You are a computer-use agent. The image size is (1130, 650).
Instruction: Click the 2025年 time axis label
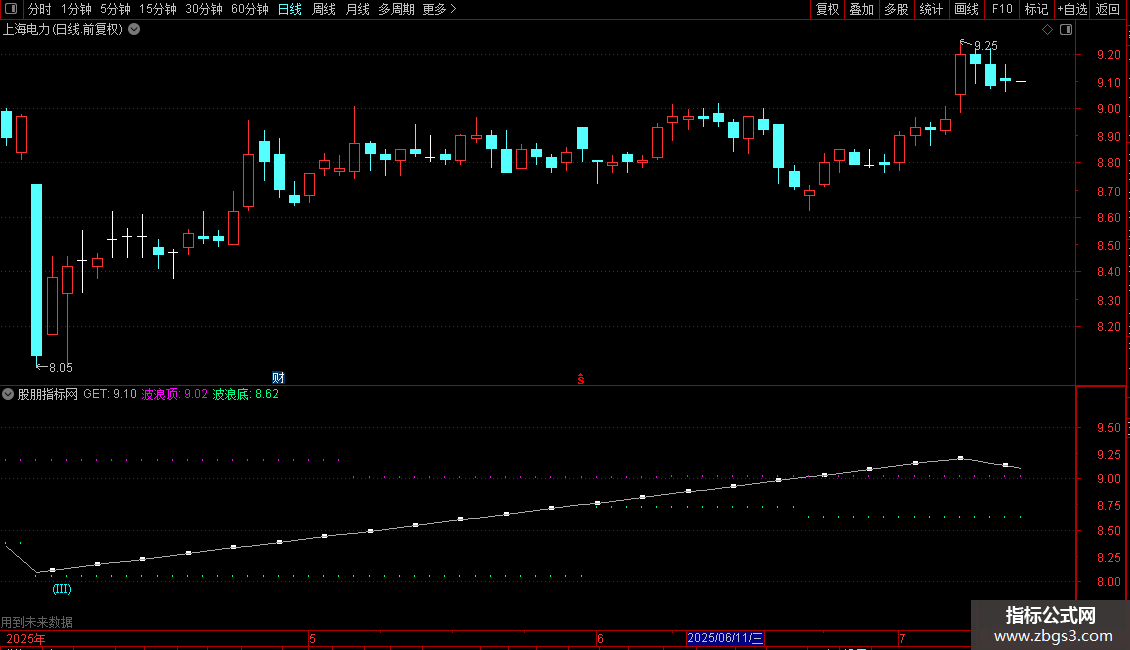pos(26,639)
